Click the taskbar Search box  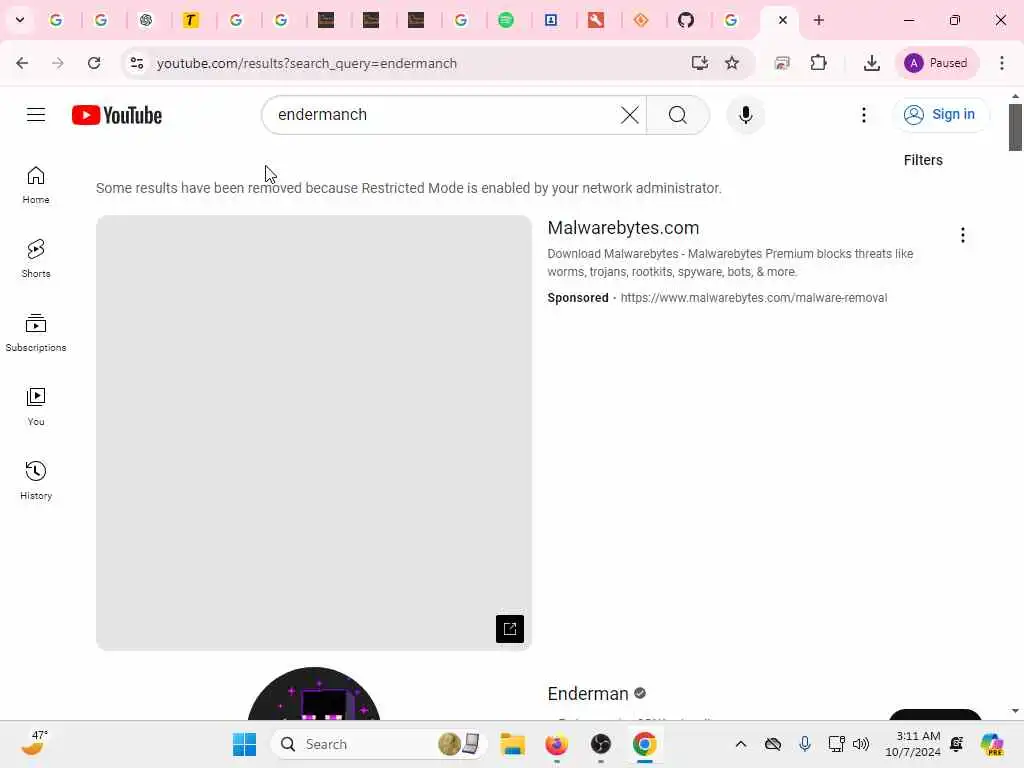[379, 744]
